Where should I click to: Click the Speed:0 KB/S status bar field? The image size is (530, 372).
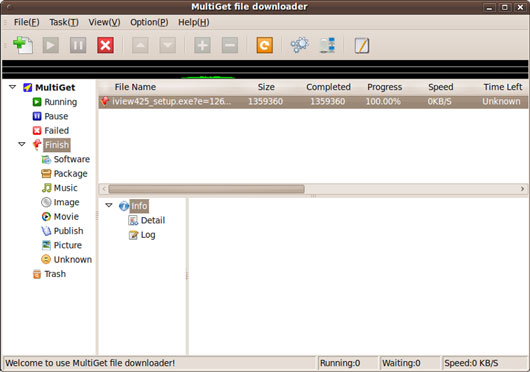pyautogui.click(x=485, y=363)
